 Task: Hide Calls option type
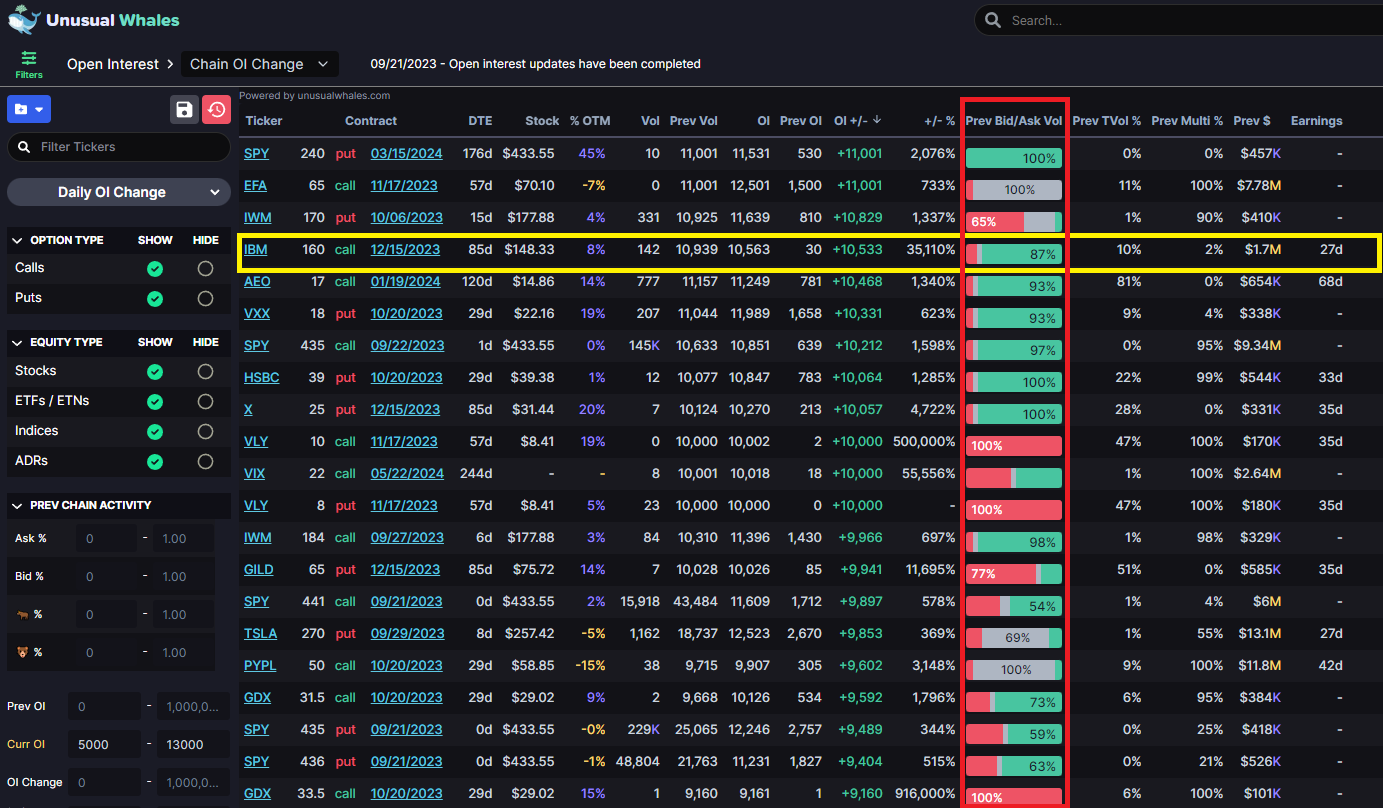click(206, 268)
